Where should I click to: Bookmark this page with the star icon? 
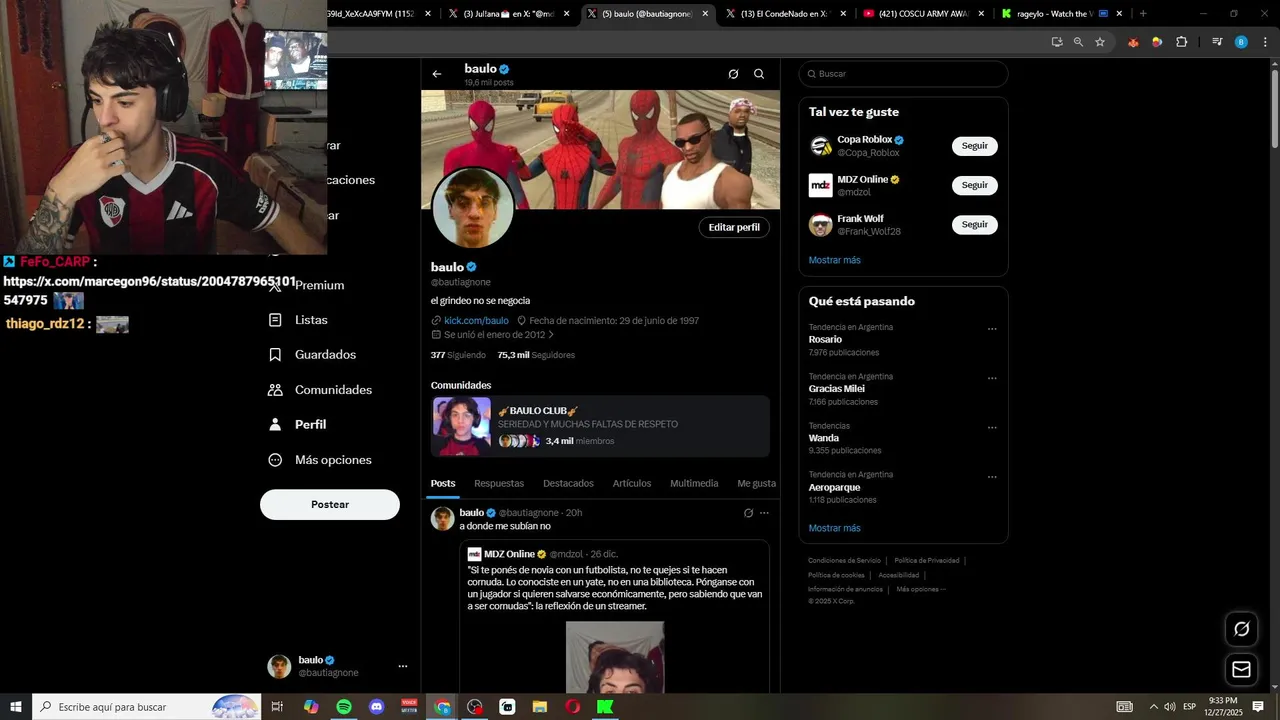(1100, 42)
